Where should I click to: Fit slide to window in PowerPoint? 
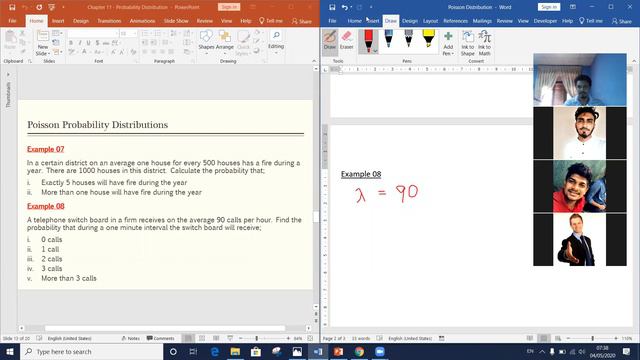point(310,338)
